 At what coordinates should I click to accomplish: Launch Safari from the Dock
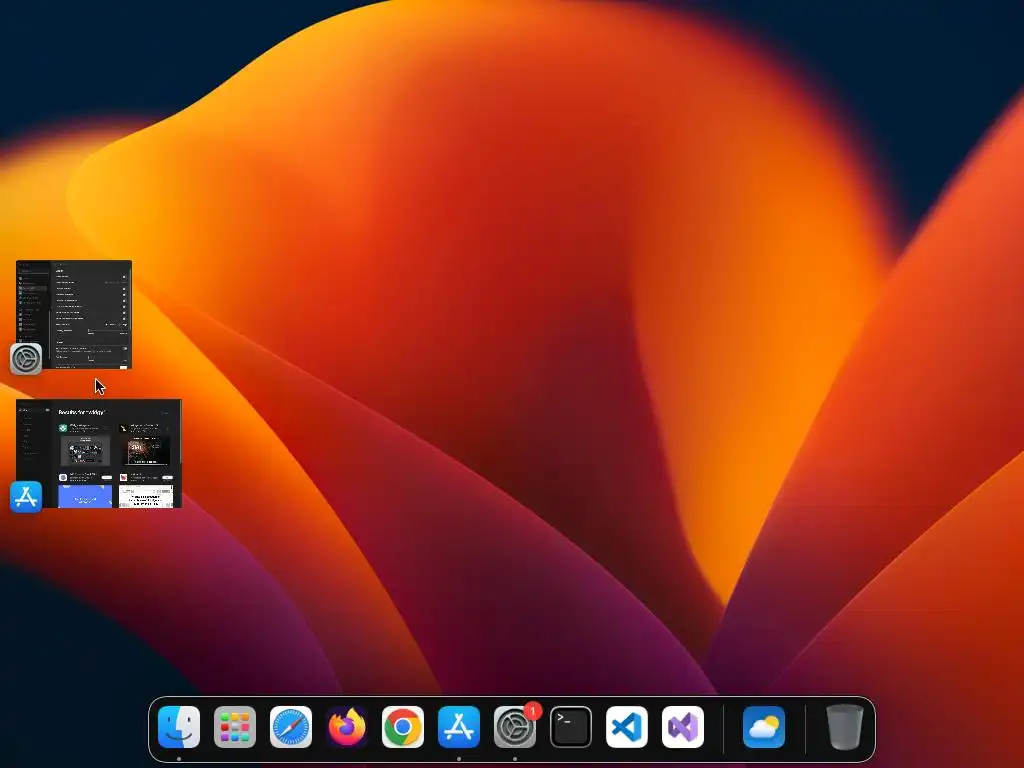pos(291,727)
